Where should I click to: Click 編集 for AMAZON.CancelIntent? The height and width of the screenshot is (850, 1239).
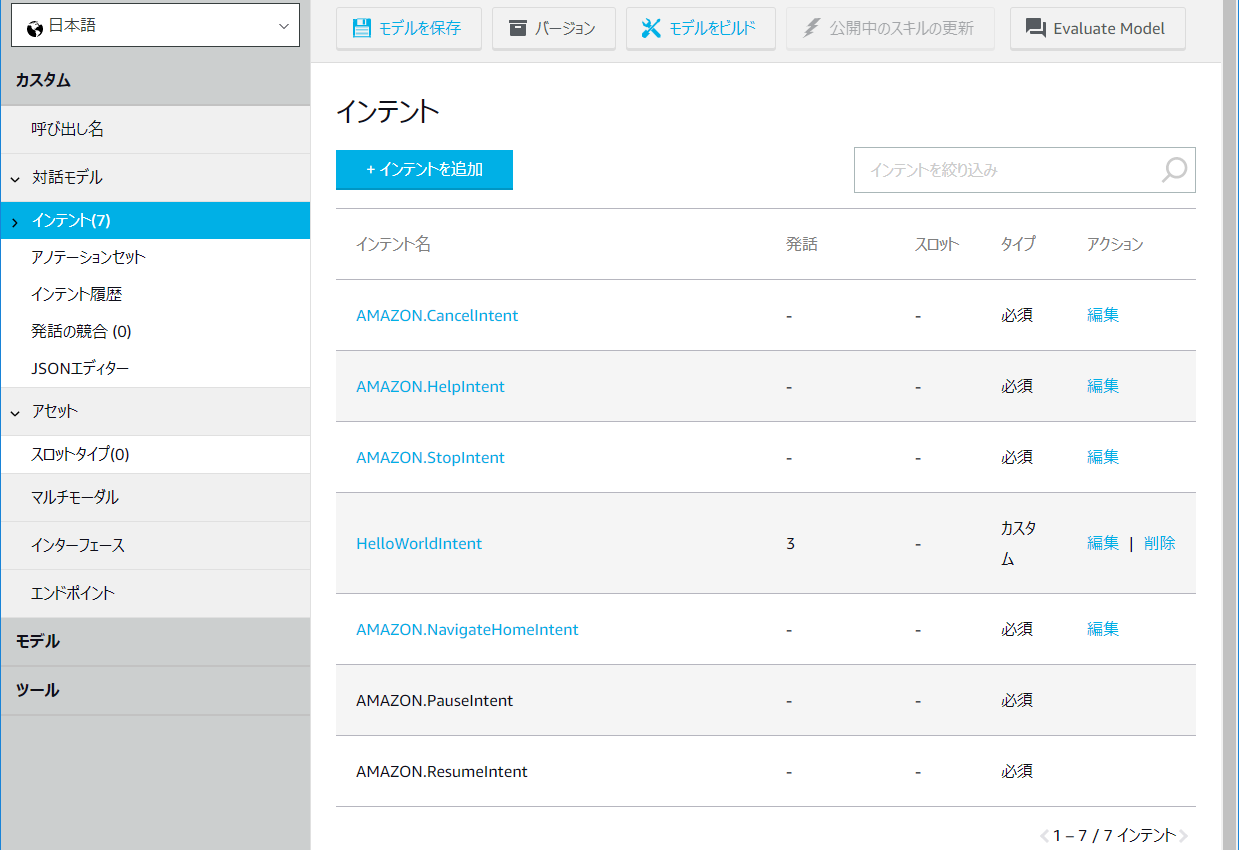click(x=1103, y=314)
